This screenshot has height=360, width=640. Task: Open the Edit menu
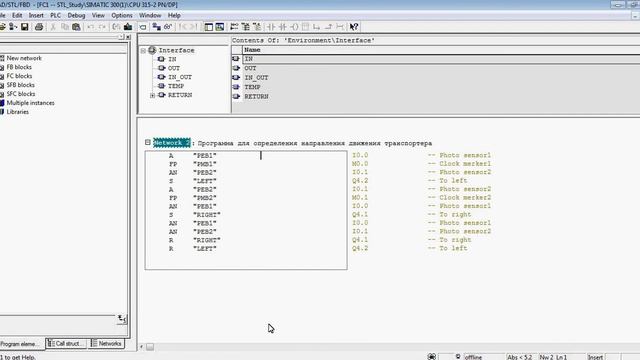coord(17,16)
